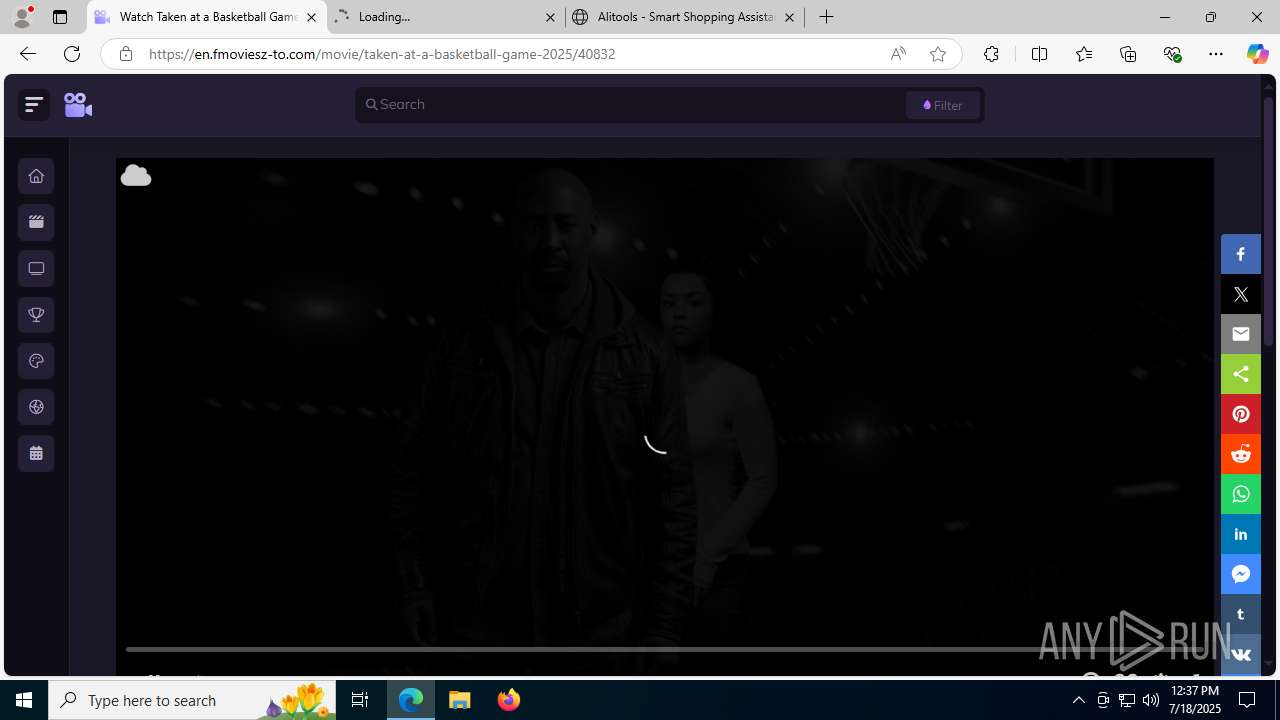Open Copilot sidebar
The image size is (1280, 720).
pyautogui.click(x=1257, y=54)
